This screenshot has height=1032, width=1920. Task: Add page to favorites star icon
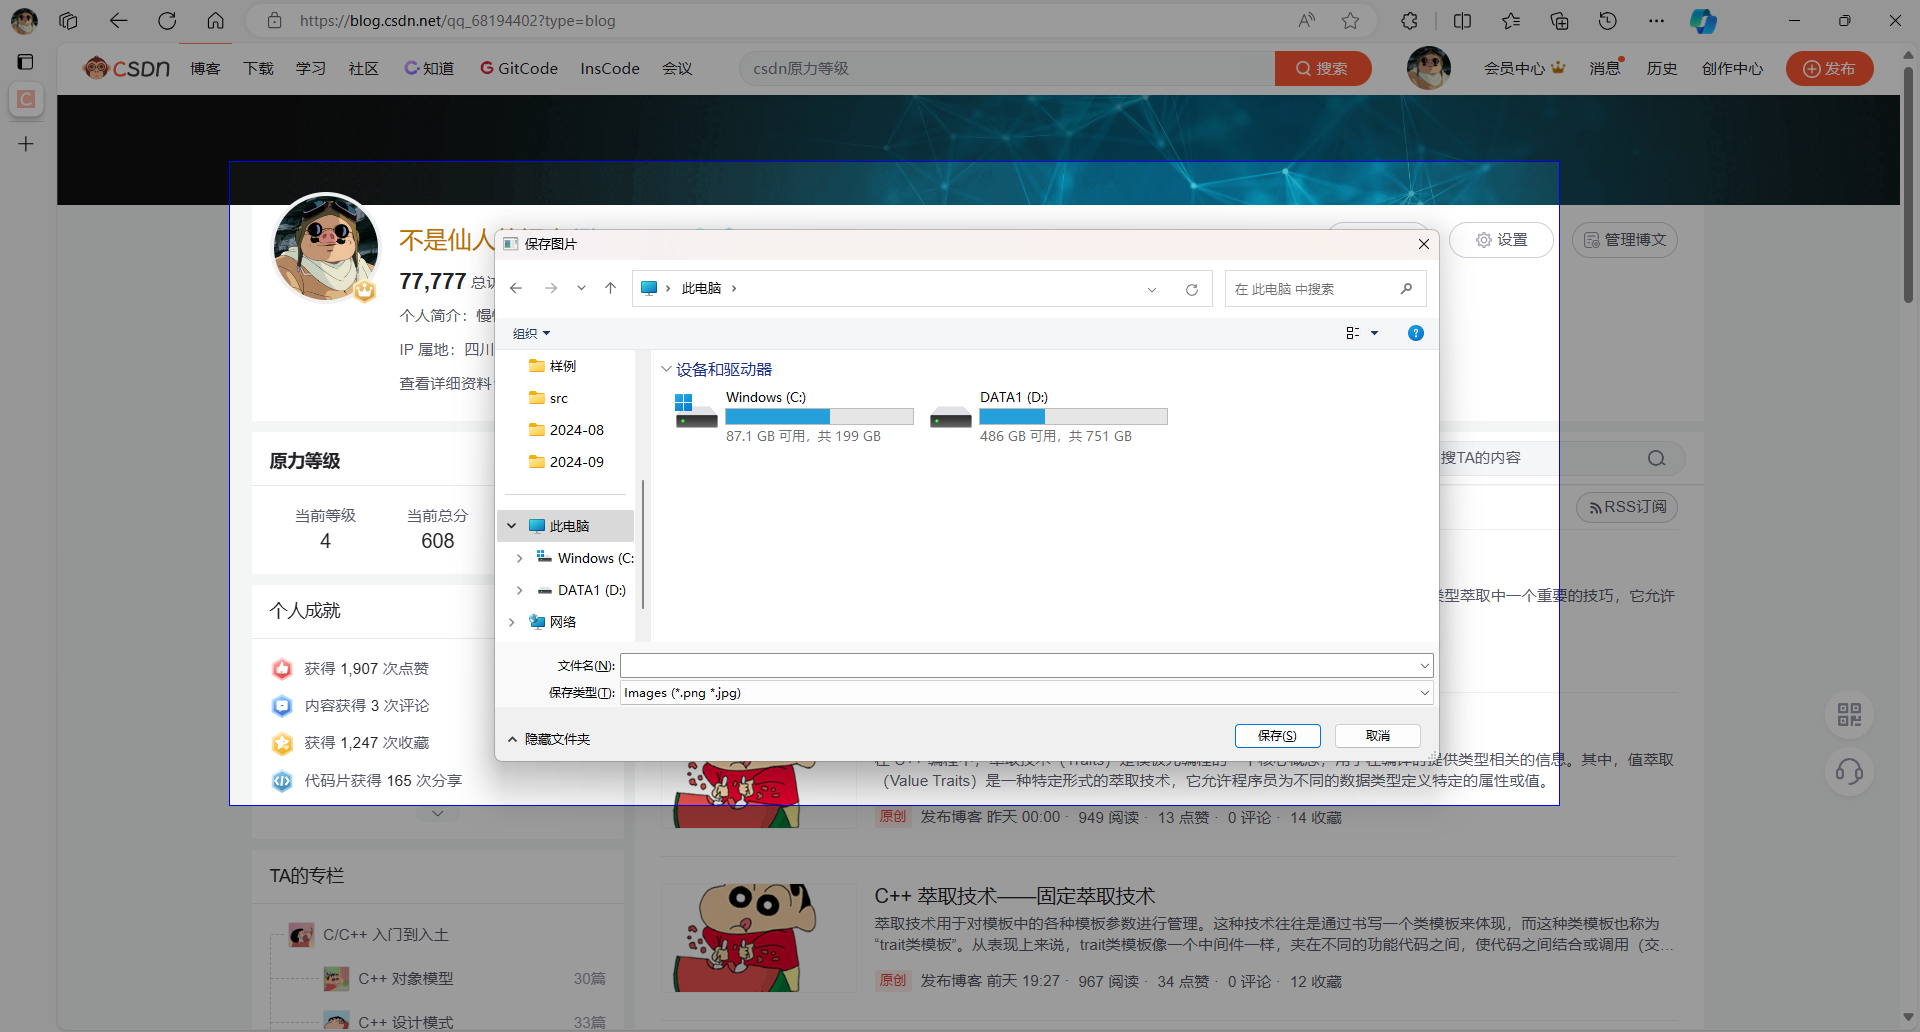click(x=1350, y=20)
